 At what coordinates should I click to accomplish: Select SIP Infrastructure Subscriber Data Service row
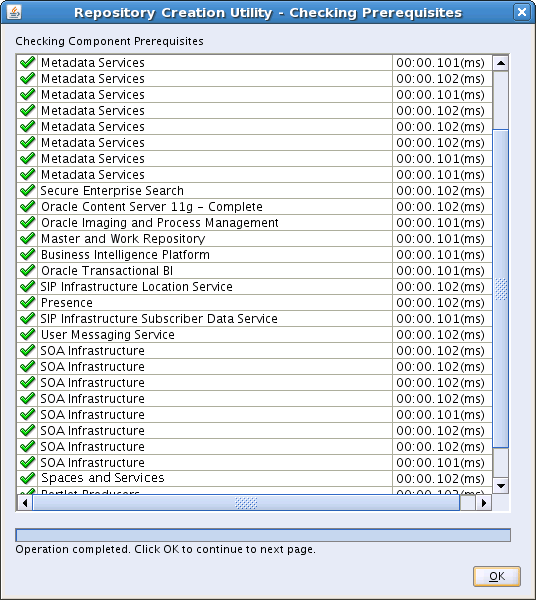(x=254, y=319)
